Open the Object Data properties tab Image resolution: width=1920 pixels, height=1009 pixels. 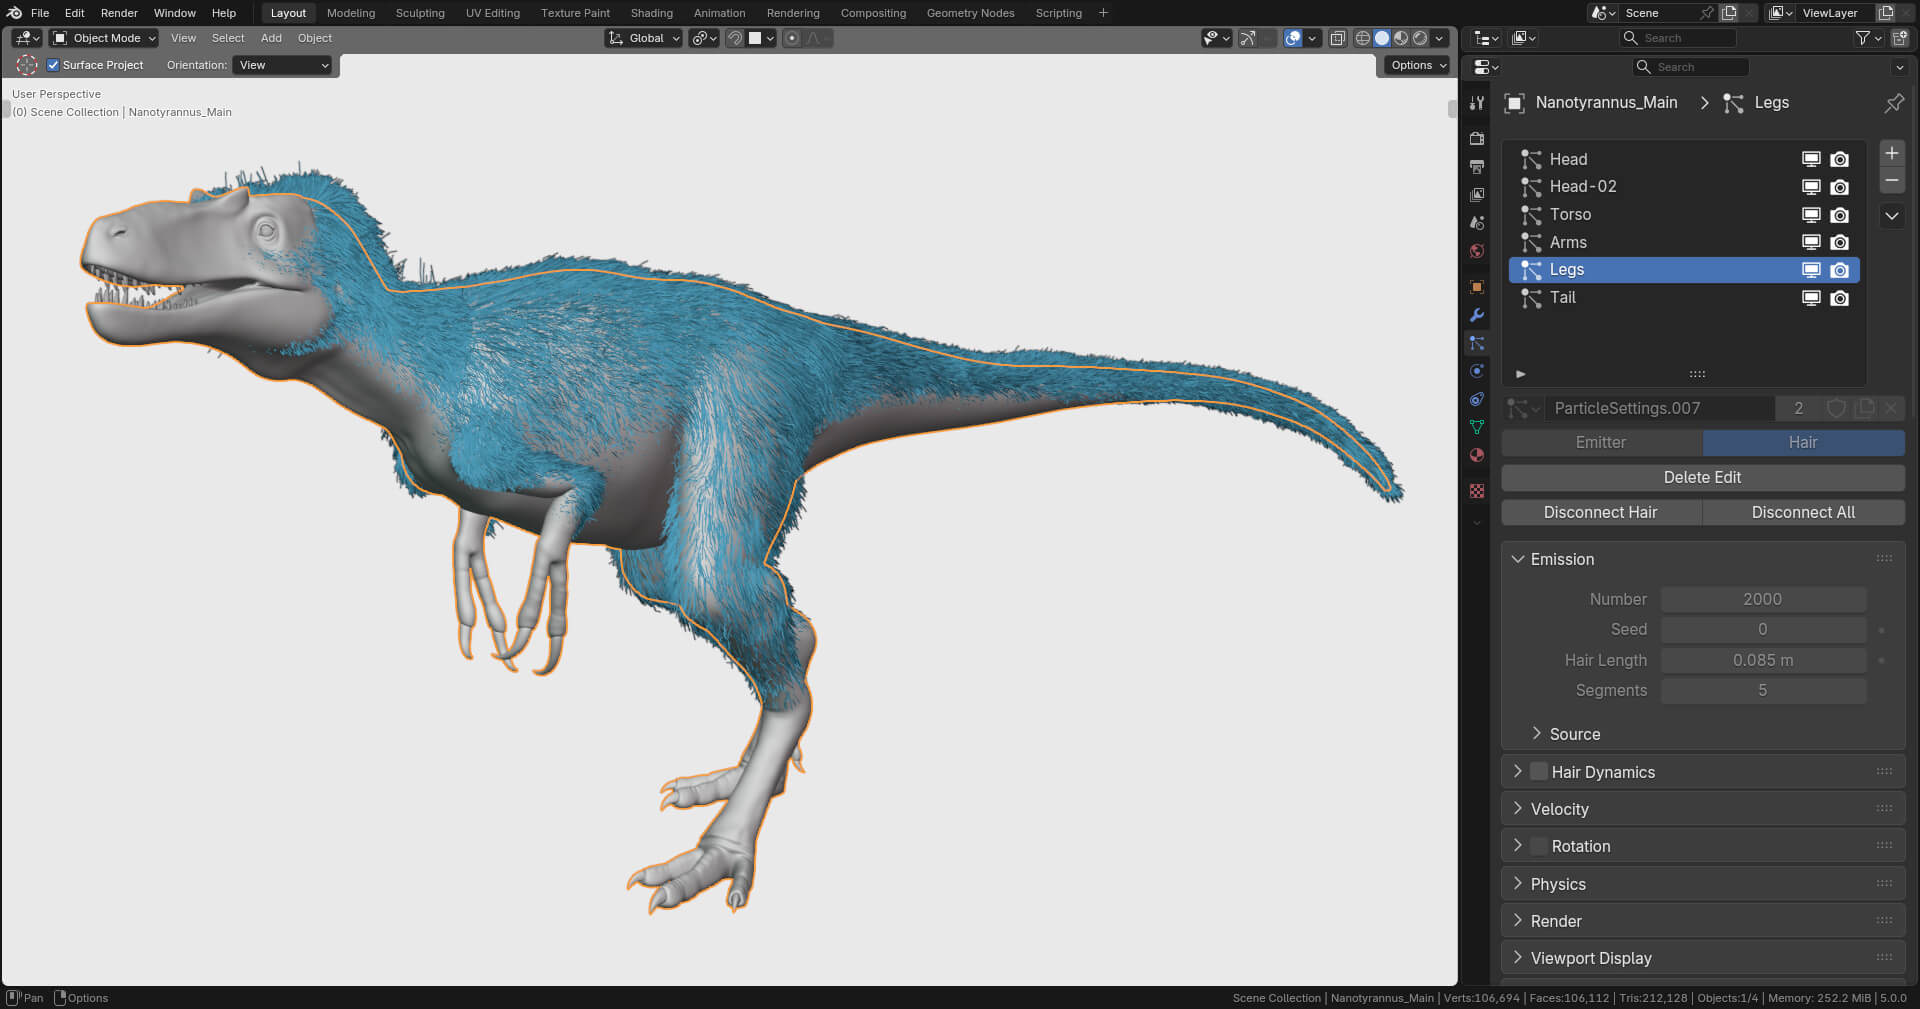pyautogui.click(x=1477, y=427)
